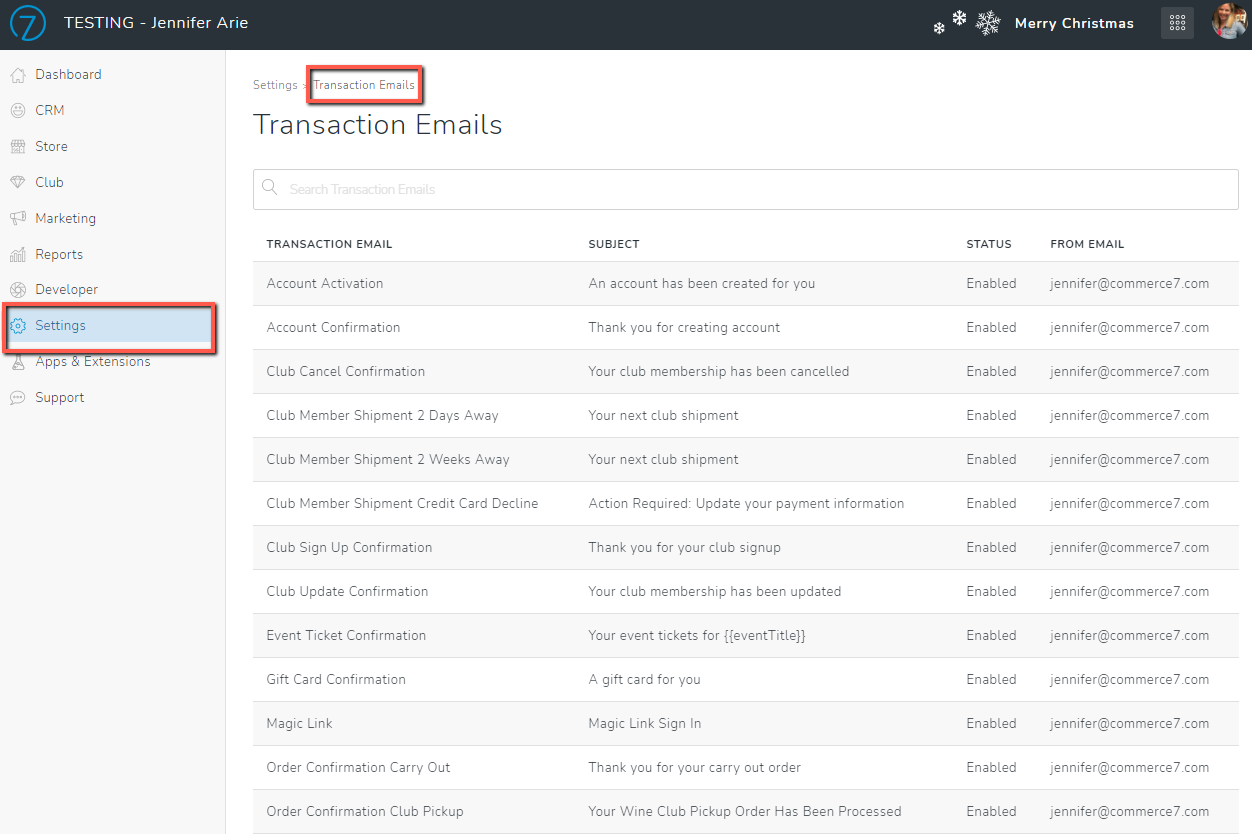Click the Store grid icon in the sidebar
Viewport: 1252px width, 834px height.
(x=17, y=146)
